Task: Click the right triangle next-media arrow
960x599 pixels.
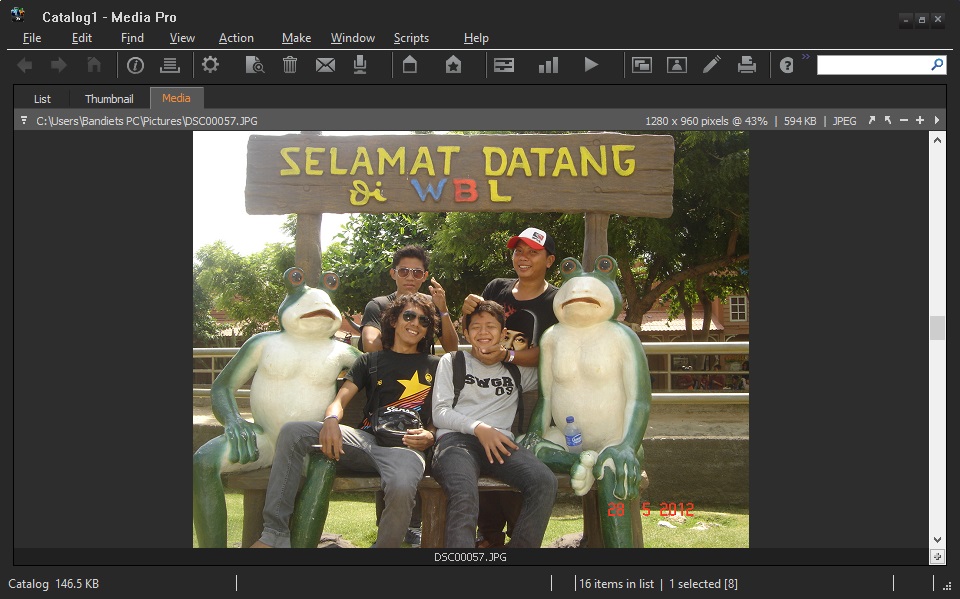Action: pos(937,121)
